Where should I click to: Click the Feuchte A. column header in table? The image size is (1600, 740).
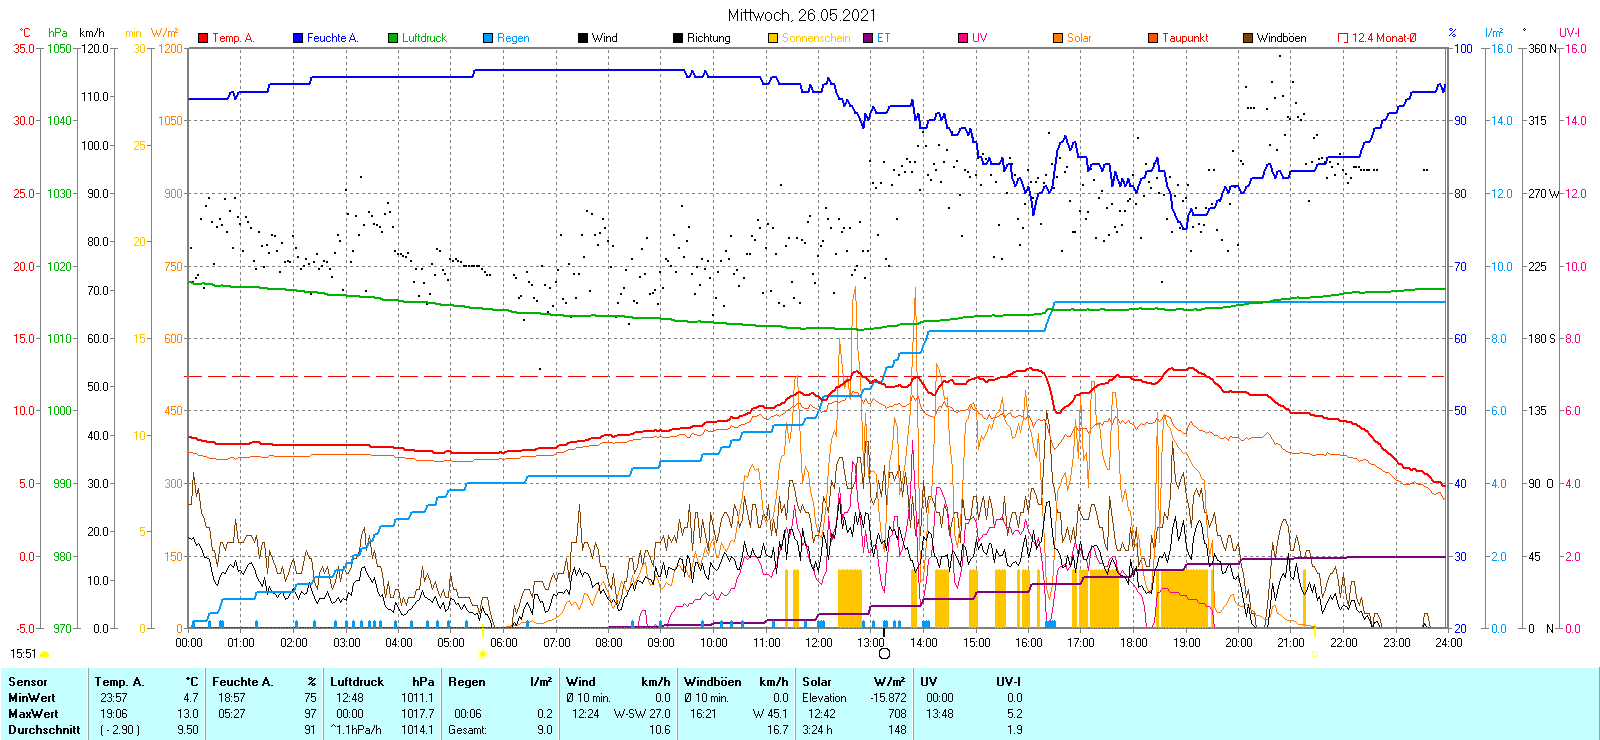(243, 682)
